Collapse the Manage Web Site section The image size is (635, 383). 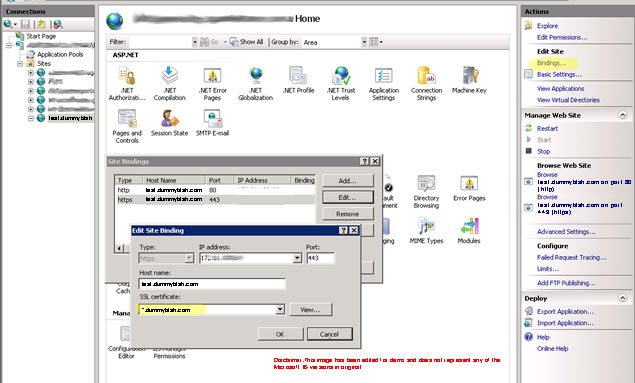[622, 115]
